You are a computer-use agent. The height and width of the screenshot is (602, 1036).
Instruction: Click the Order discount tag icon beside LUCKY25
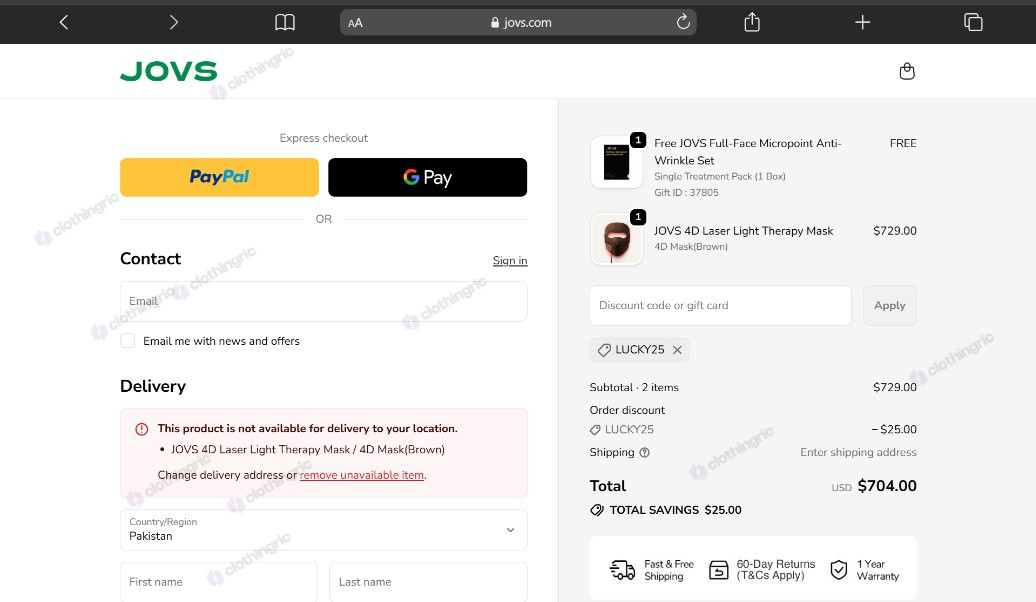point(595,430)
